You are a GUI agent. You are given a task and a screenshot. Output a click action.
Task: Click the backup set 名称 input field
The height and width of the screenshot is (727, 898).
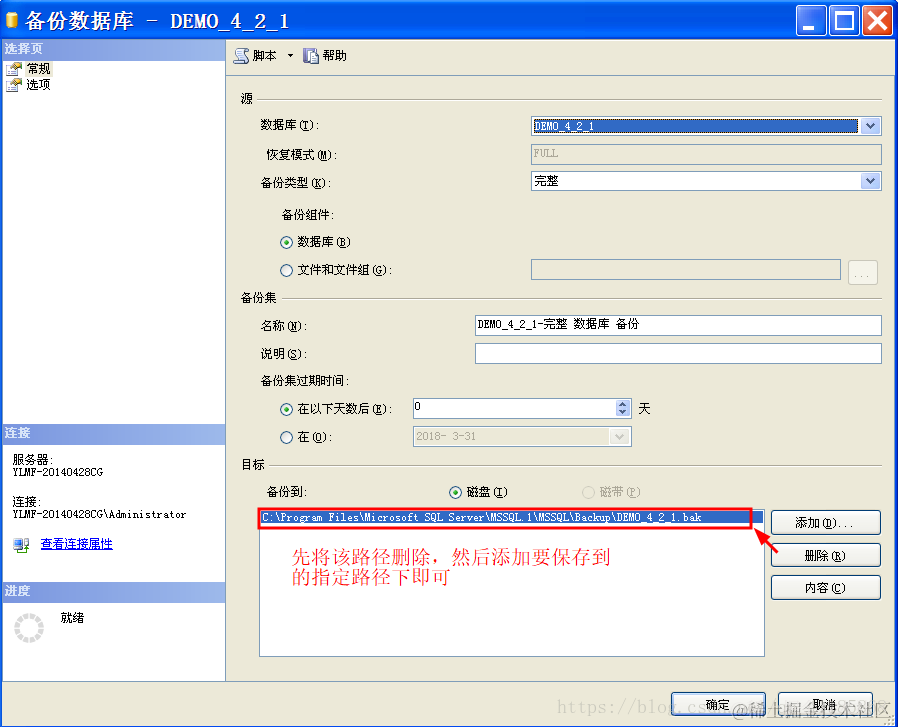[678, 325]
